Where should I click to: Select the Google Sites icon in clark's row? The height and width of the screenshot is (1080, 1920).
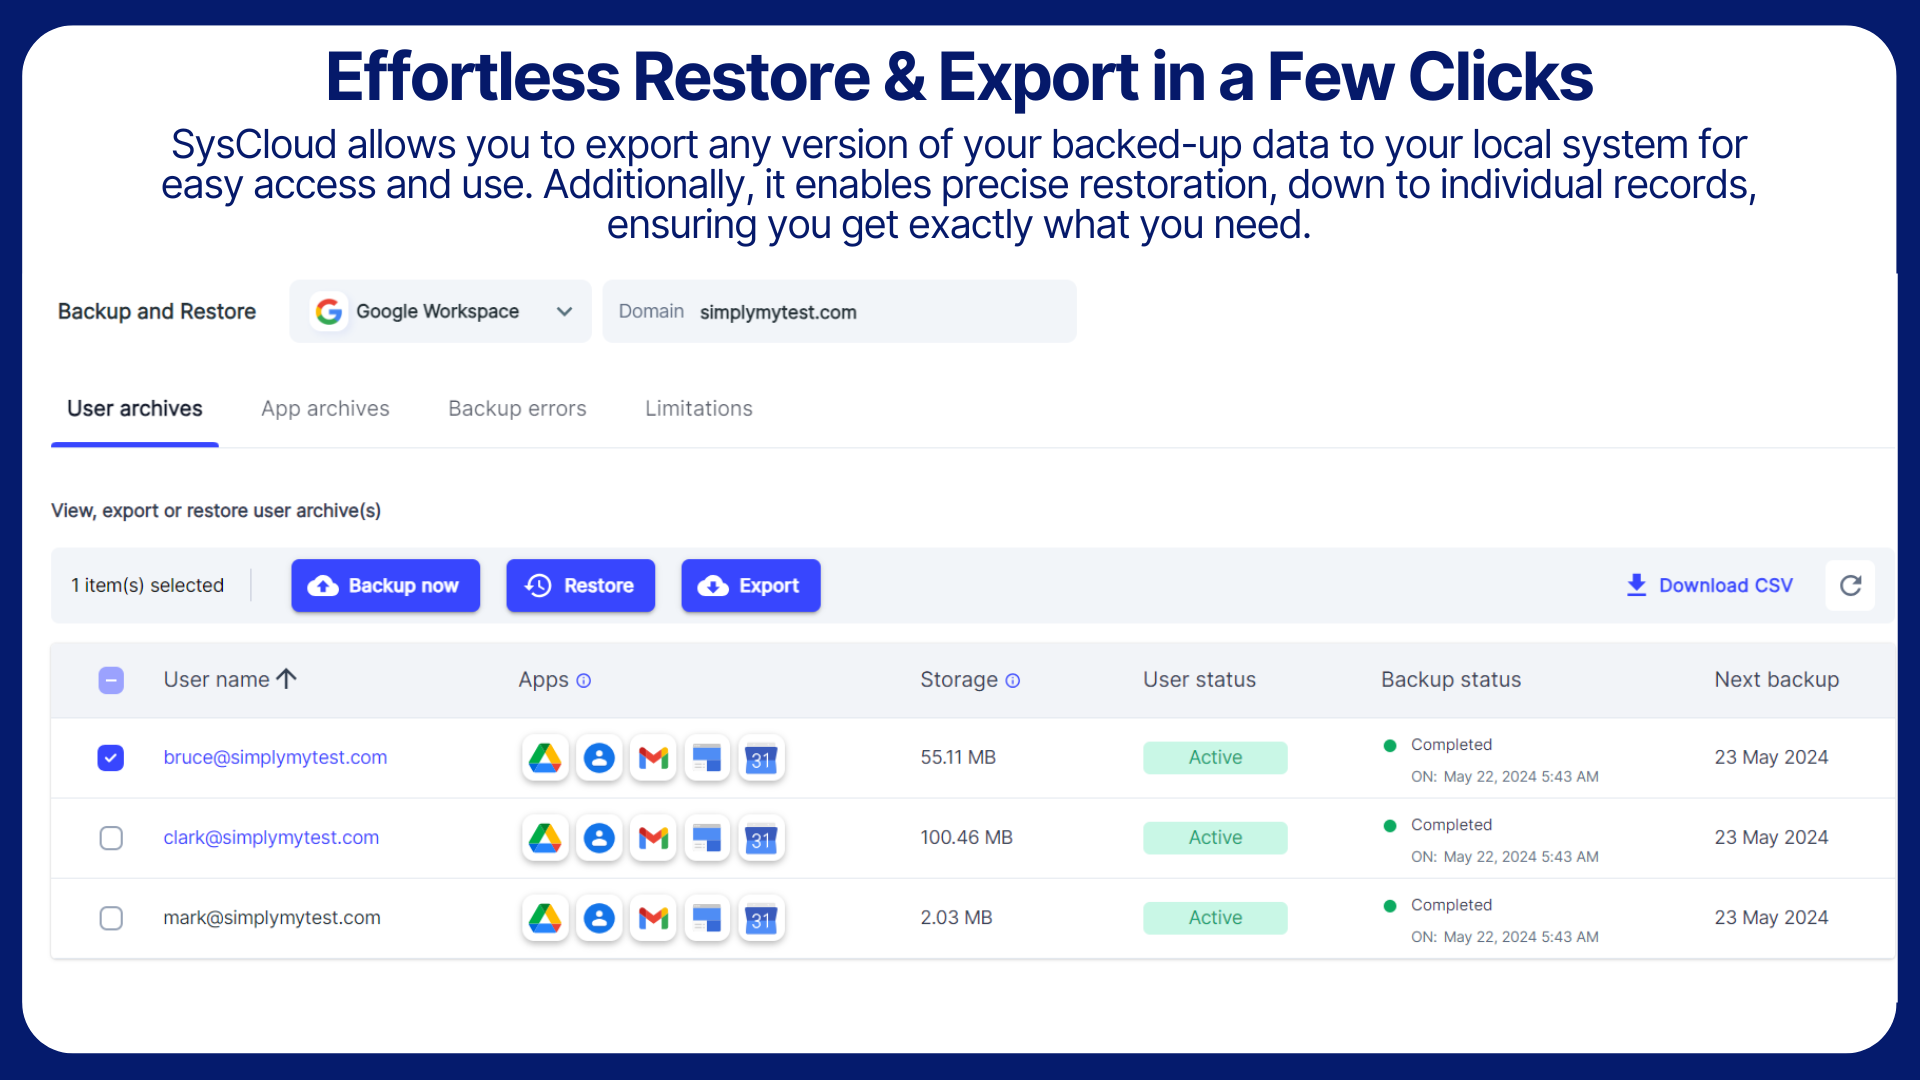pos(707,838)
